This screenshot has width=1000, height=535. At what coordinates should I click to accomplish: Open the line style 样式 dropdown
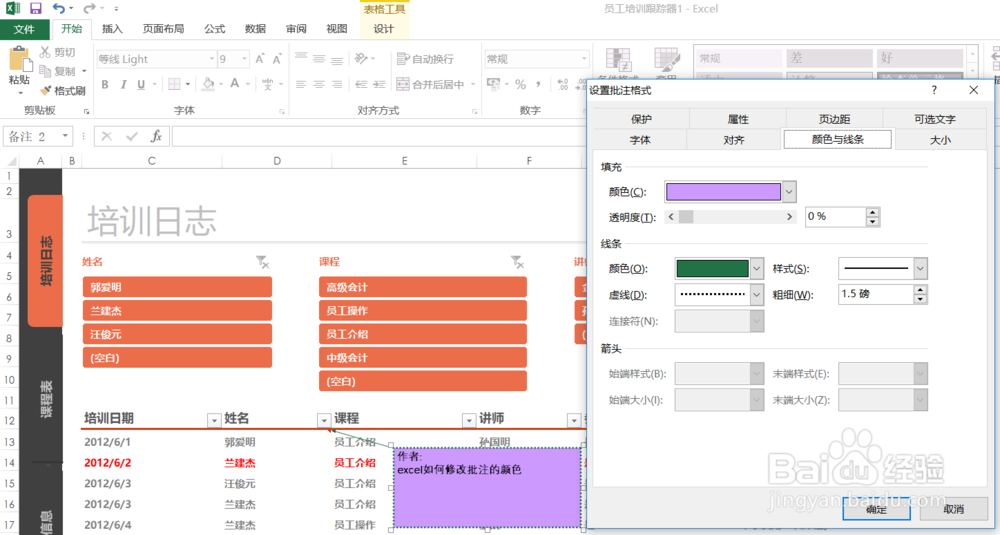pos(920,268)
